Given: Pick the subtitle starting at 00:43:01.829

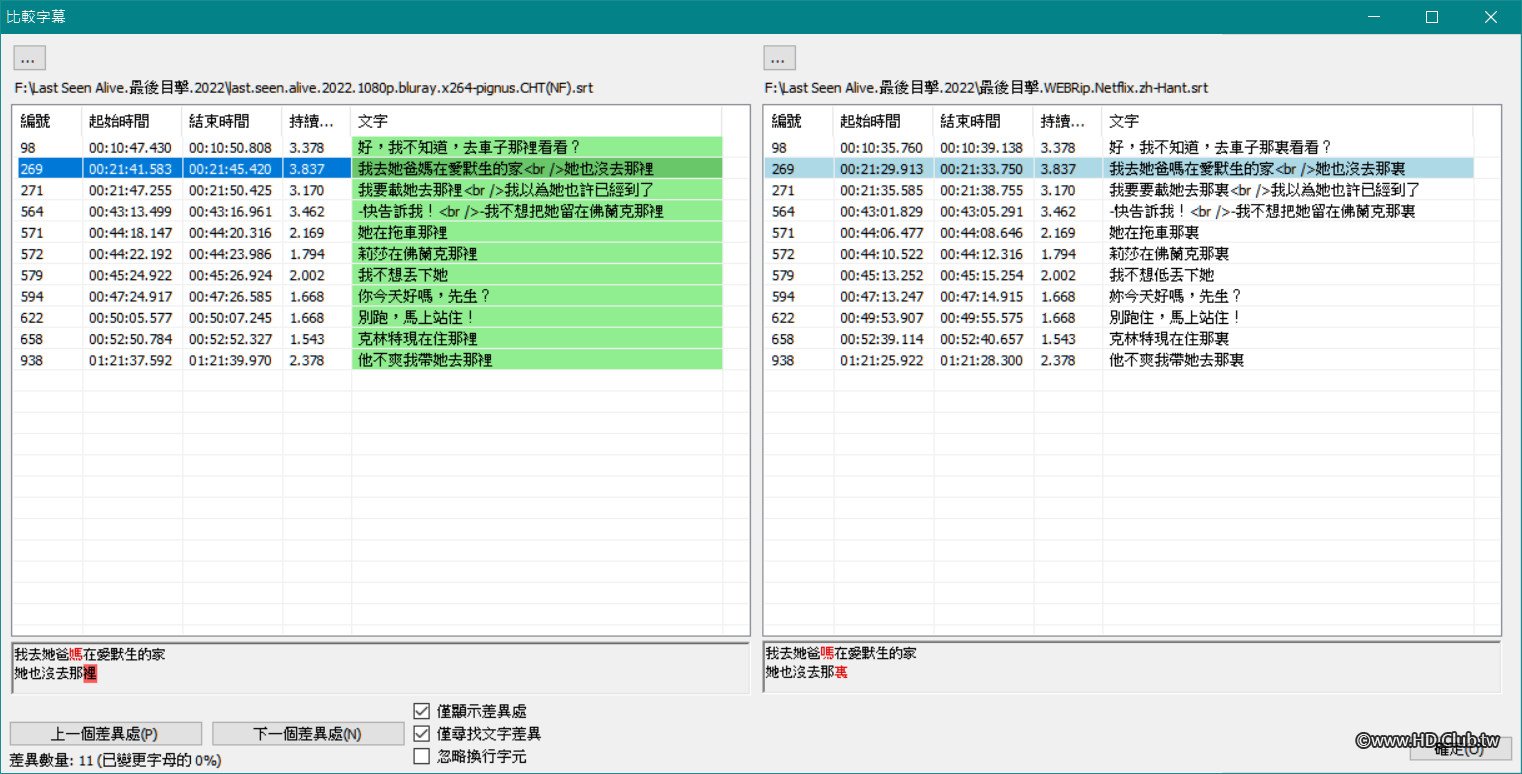Looking at the screenshot, I should tap(1119, 211).
